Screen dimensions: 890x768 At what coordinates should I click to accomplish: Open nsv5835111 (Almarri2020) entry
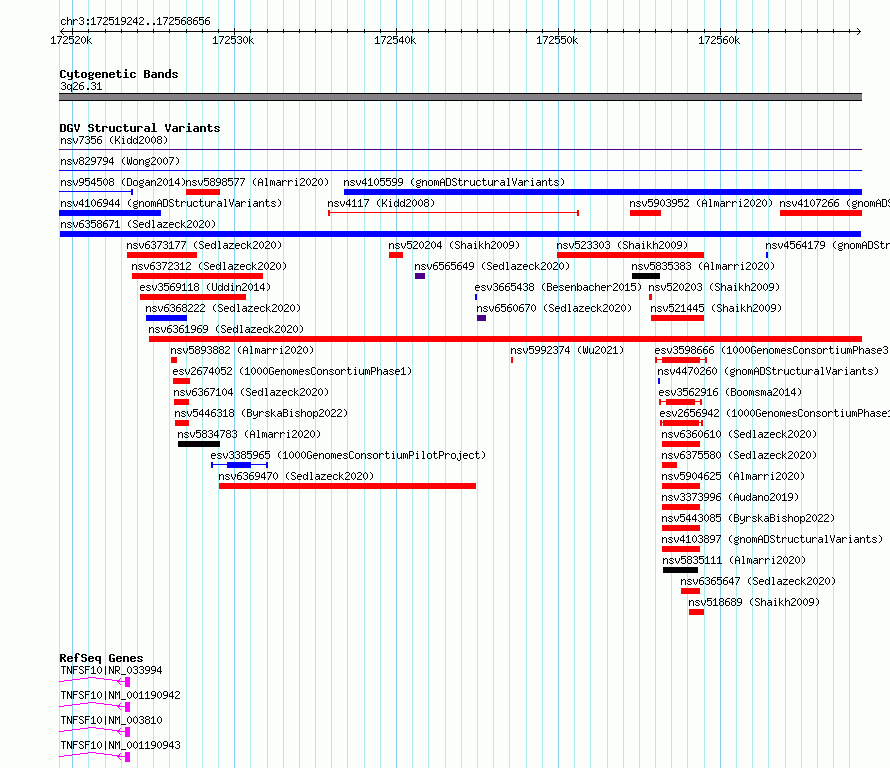click(734, 560)
